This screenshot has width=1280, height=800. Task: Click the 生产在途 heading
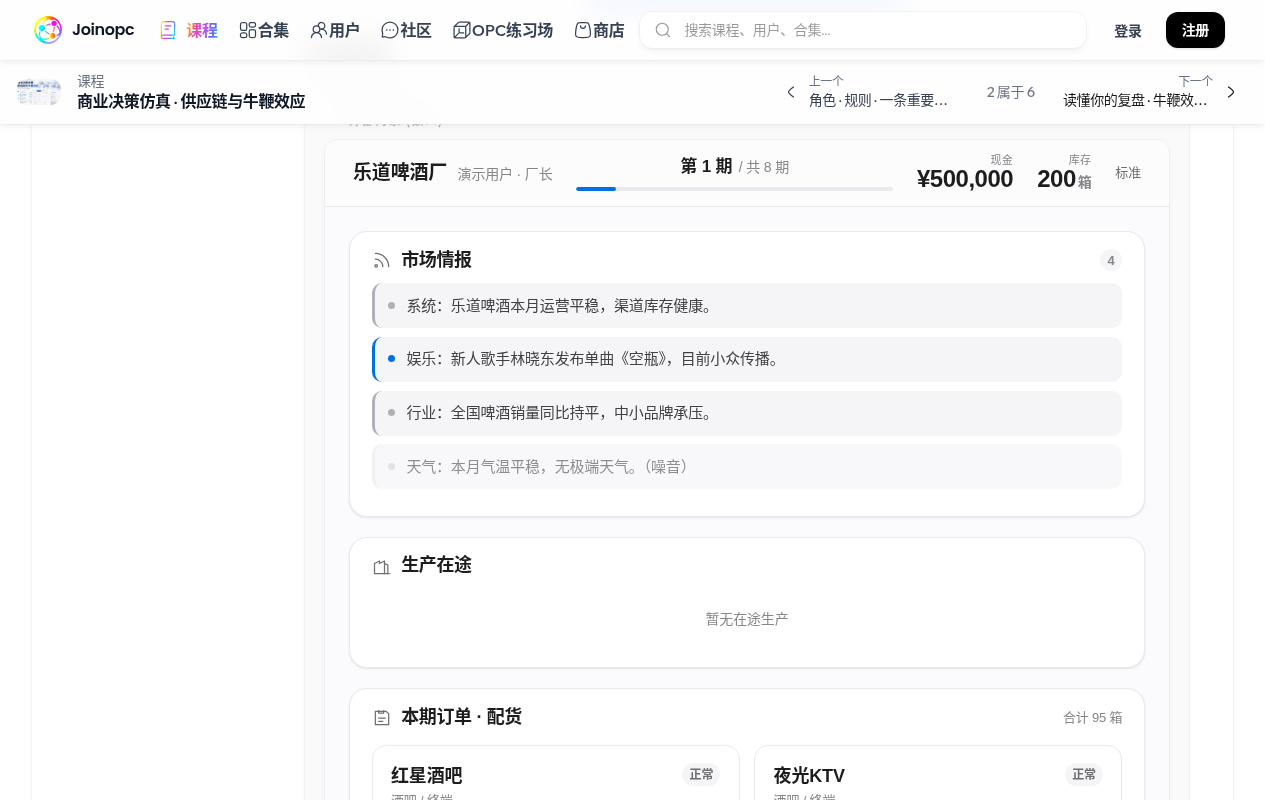coord(436,565)
